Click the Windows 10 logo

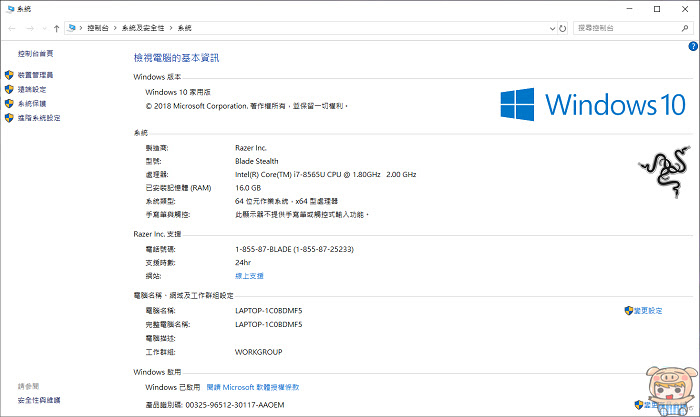click(x=593, y=104)
